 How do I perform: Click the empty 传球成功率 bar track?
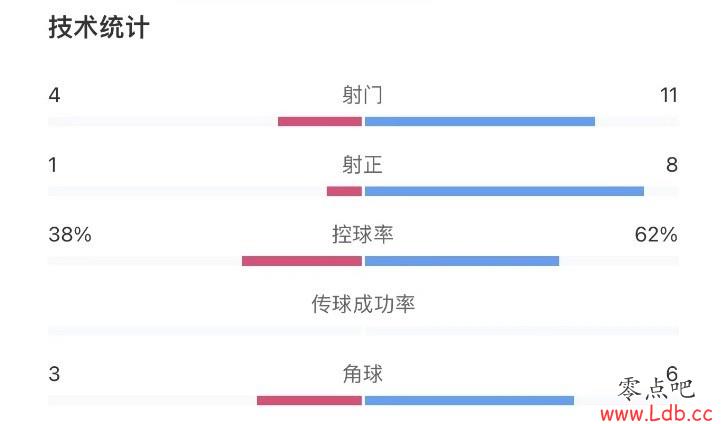[363, 331]
